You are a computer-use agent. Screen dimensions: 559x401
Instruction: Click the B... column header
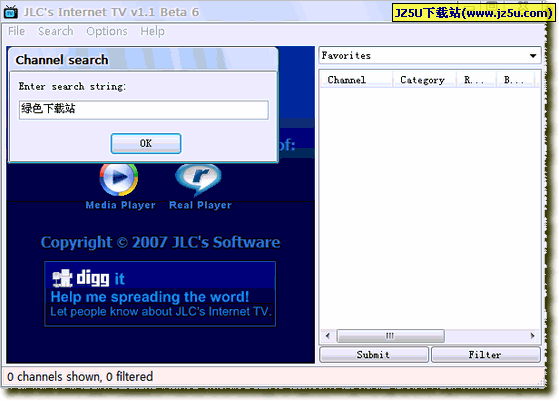pyautogui.click(x=515, y=80)
